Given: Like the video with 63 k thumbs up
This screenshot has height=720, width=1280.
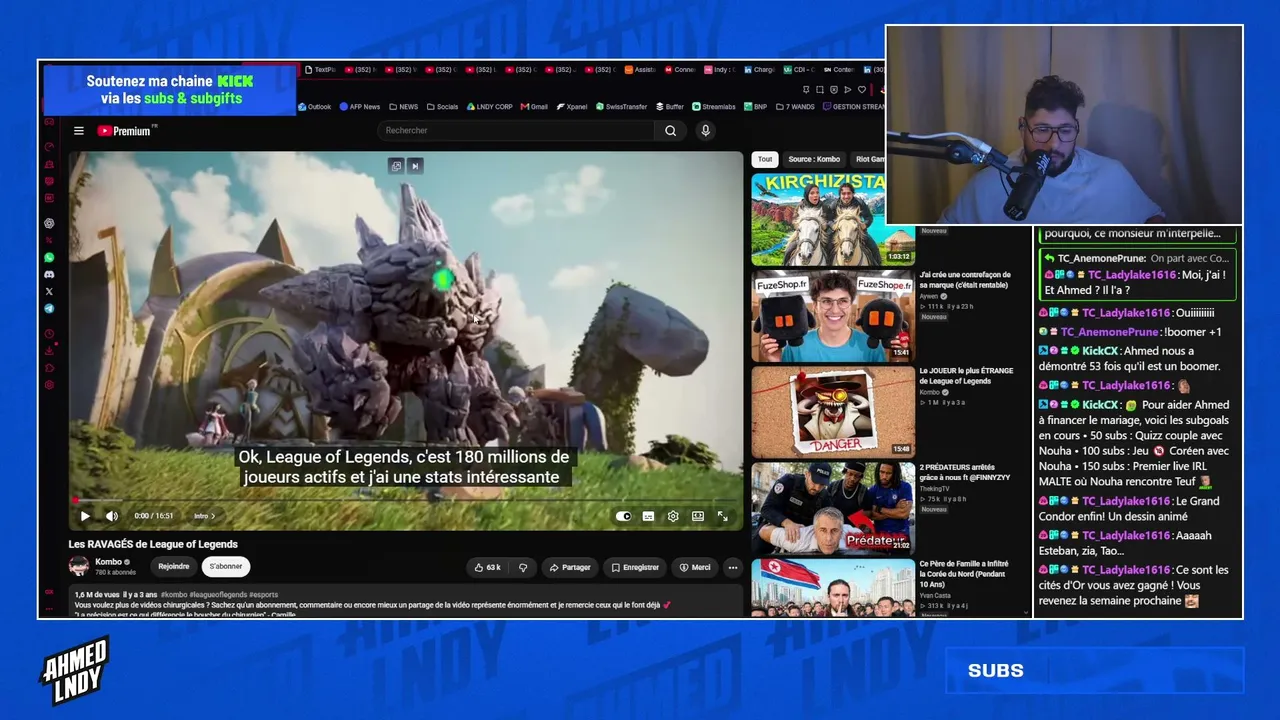Looking at the screenshot, I should [487, 567].
